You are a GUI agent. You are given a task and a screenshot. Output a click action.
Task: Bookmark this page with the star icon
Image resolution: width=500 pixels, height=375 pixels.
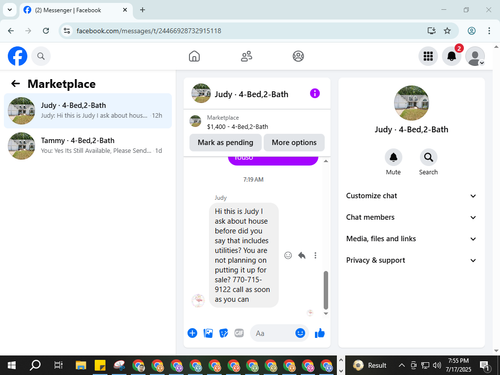(447, 31)
